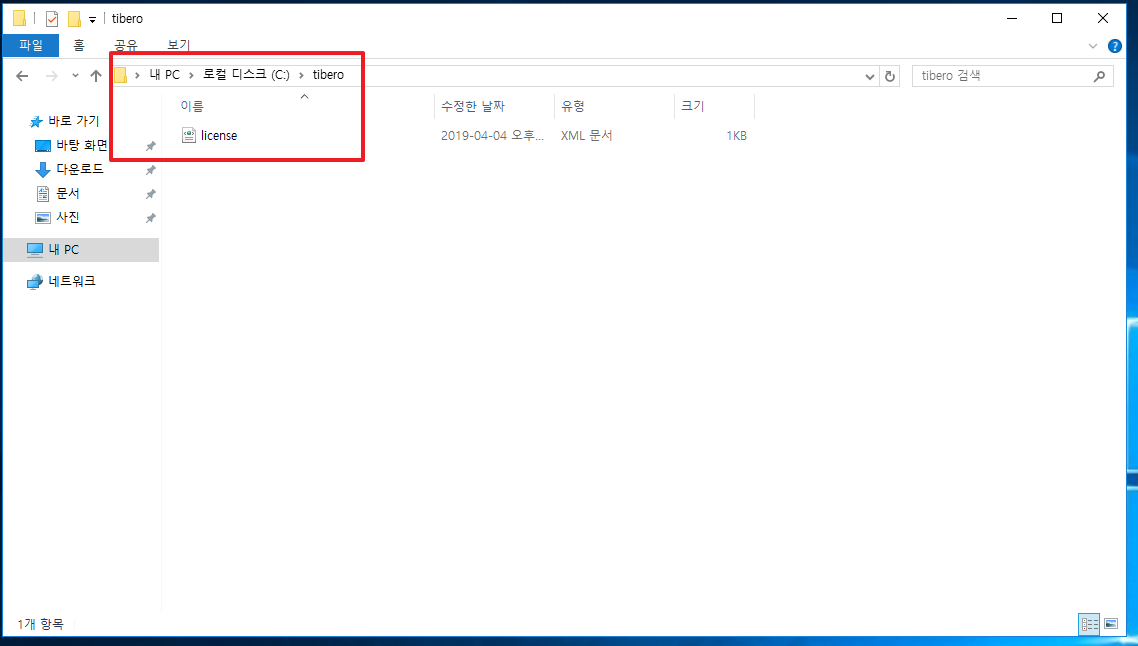
Task: Click 내 PC in the address breadcrumb
Action: click(165, 75)
